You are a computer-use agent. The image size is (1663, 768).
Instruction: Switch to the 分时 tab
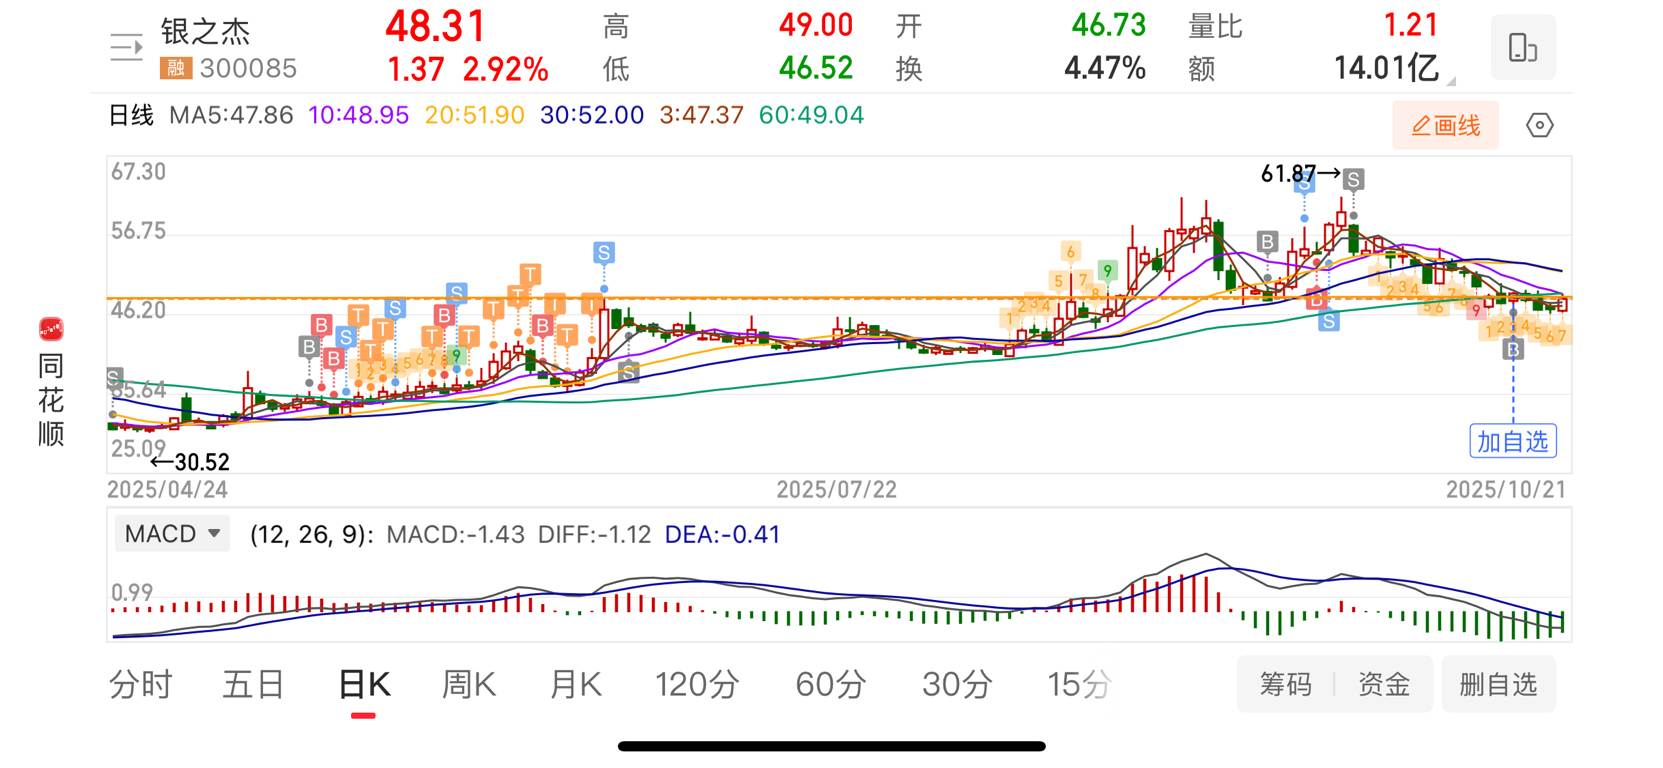[141, 684]
